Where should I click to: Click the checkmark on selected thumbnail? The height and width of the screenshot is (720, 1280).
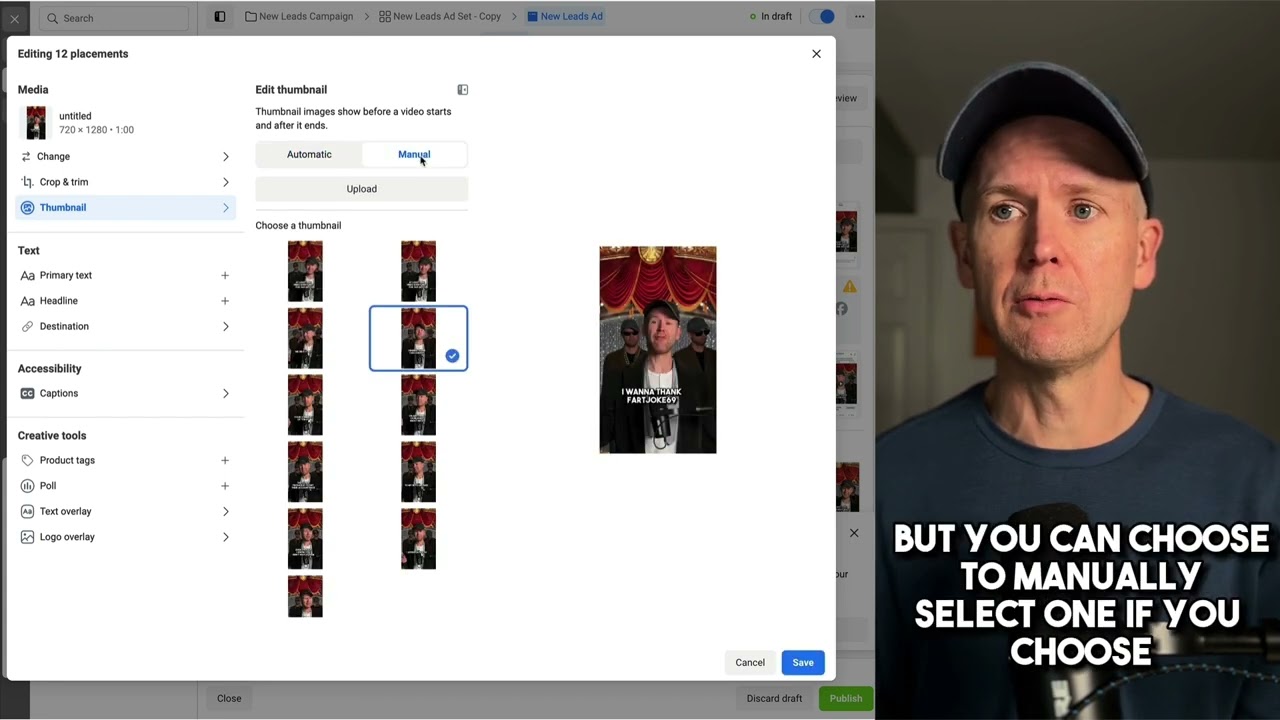[452, 355]
